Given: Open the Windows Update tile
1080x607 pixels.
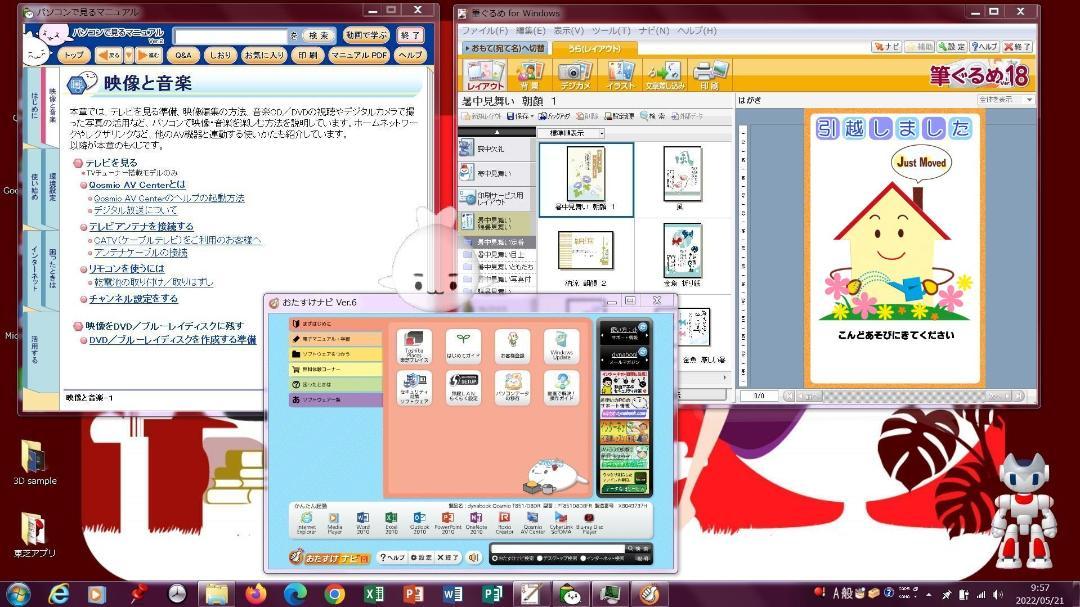Looking at the screenshot, I should [561, 347].
